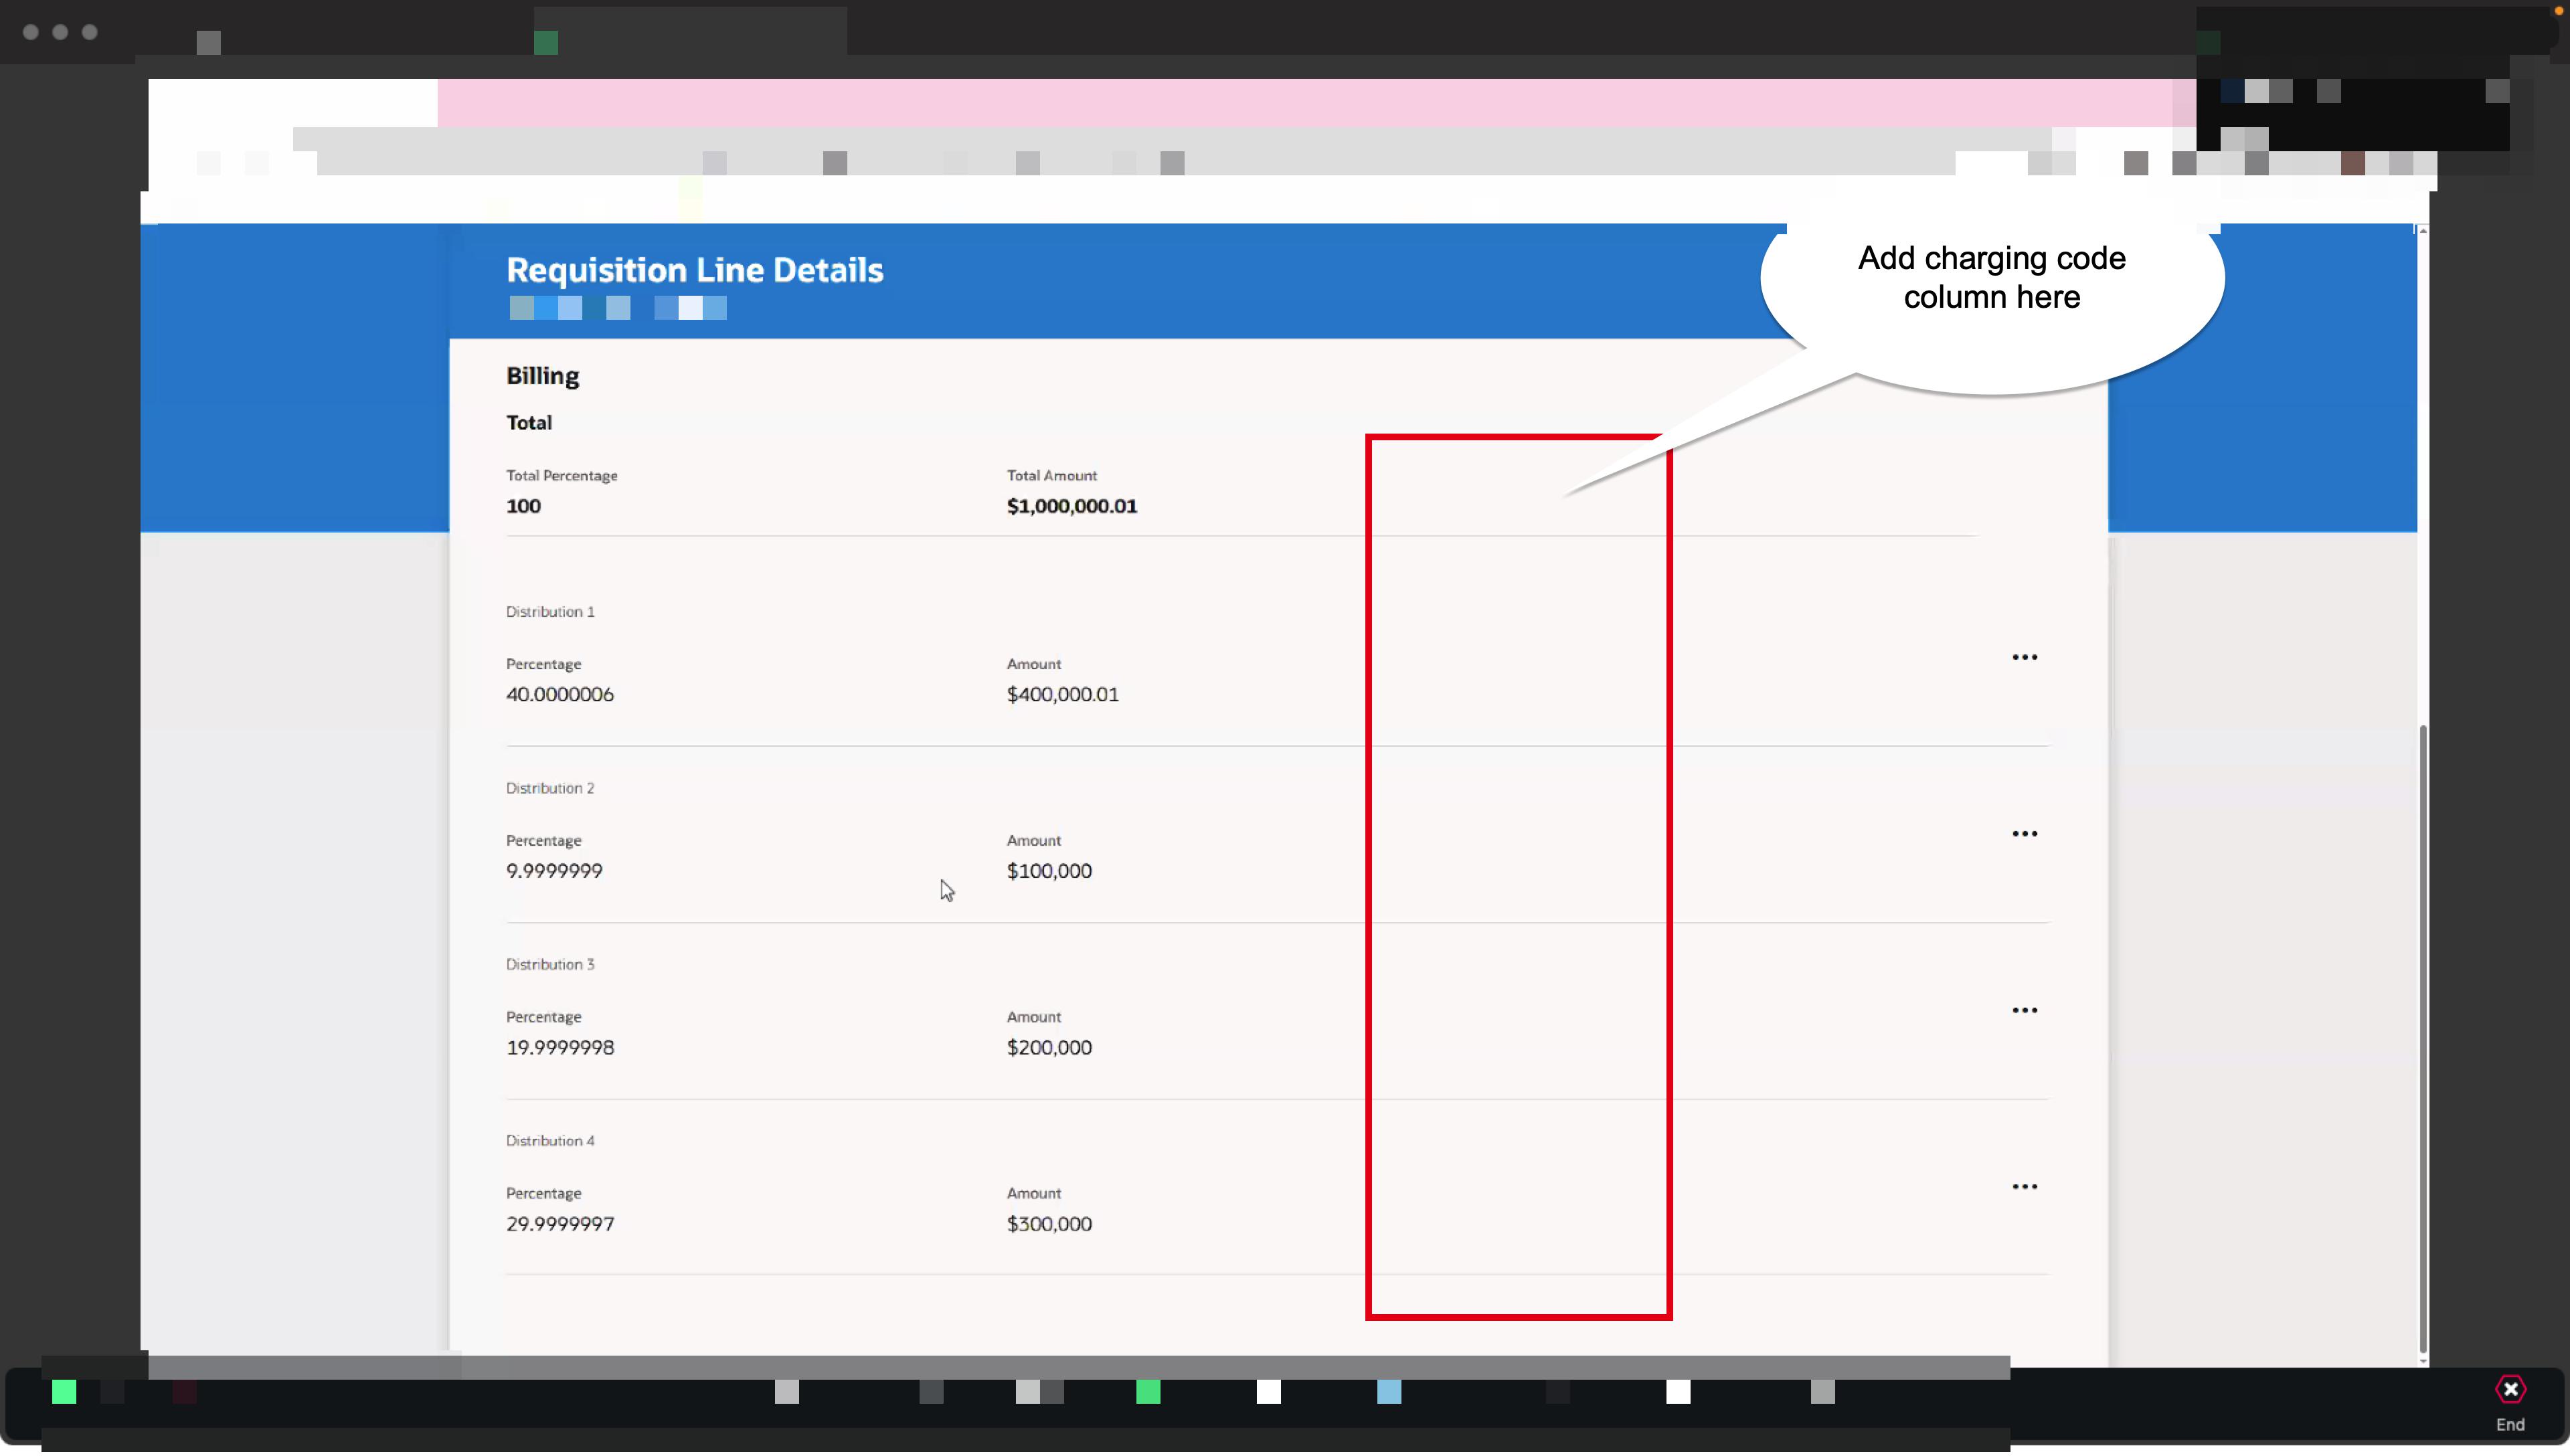Open the ellipsis menu beside the $400,000.01 amount
Screen dimensions: 2570x1456
(x=2025, y=656)
